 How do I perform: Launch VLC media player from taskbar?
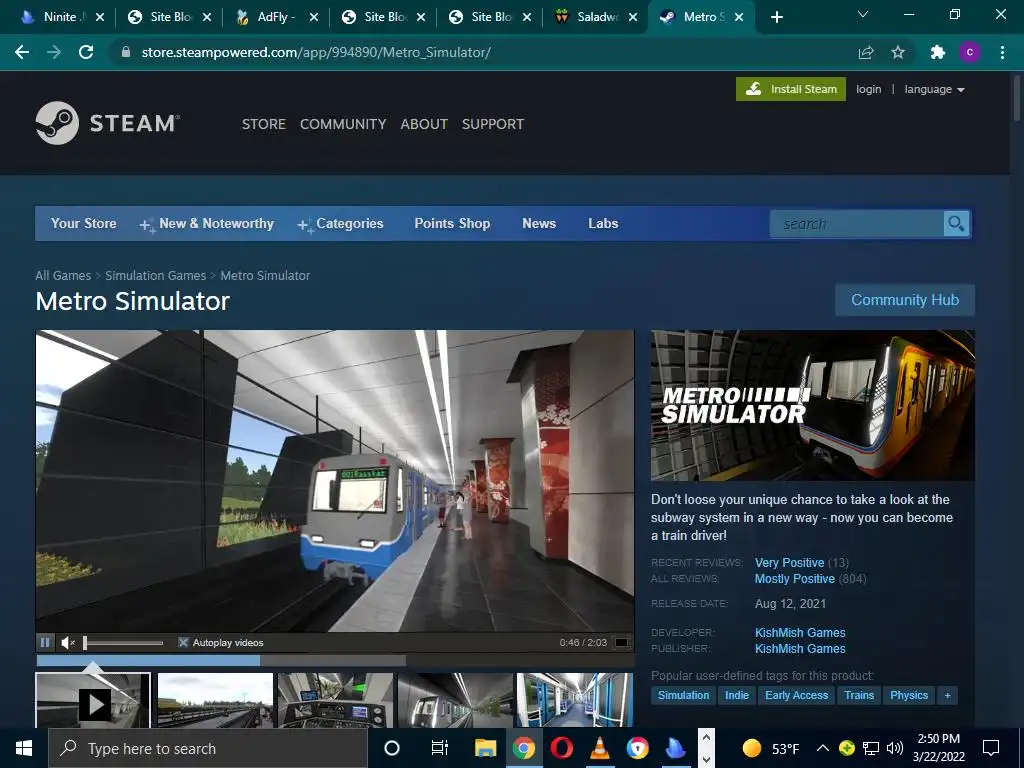click(x=600, y=748)
